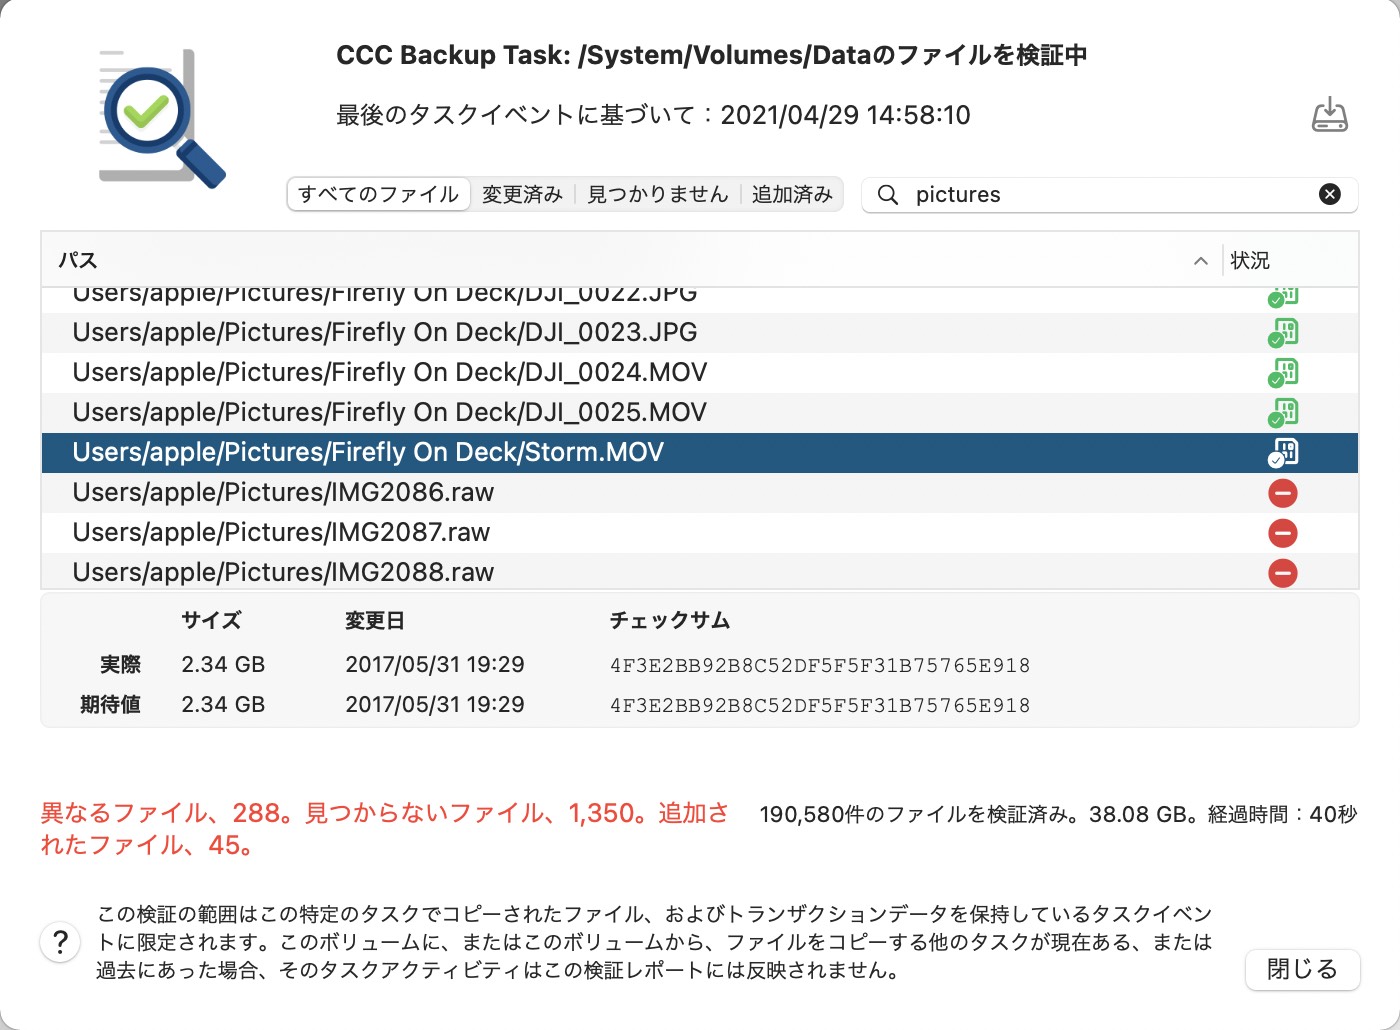Click the status icon for Storm.MOV

point(1283,453)
